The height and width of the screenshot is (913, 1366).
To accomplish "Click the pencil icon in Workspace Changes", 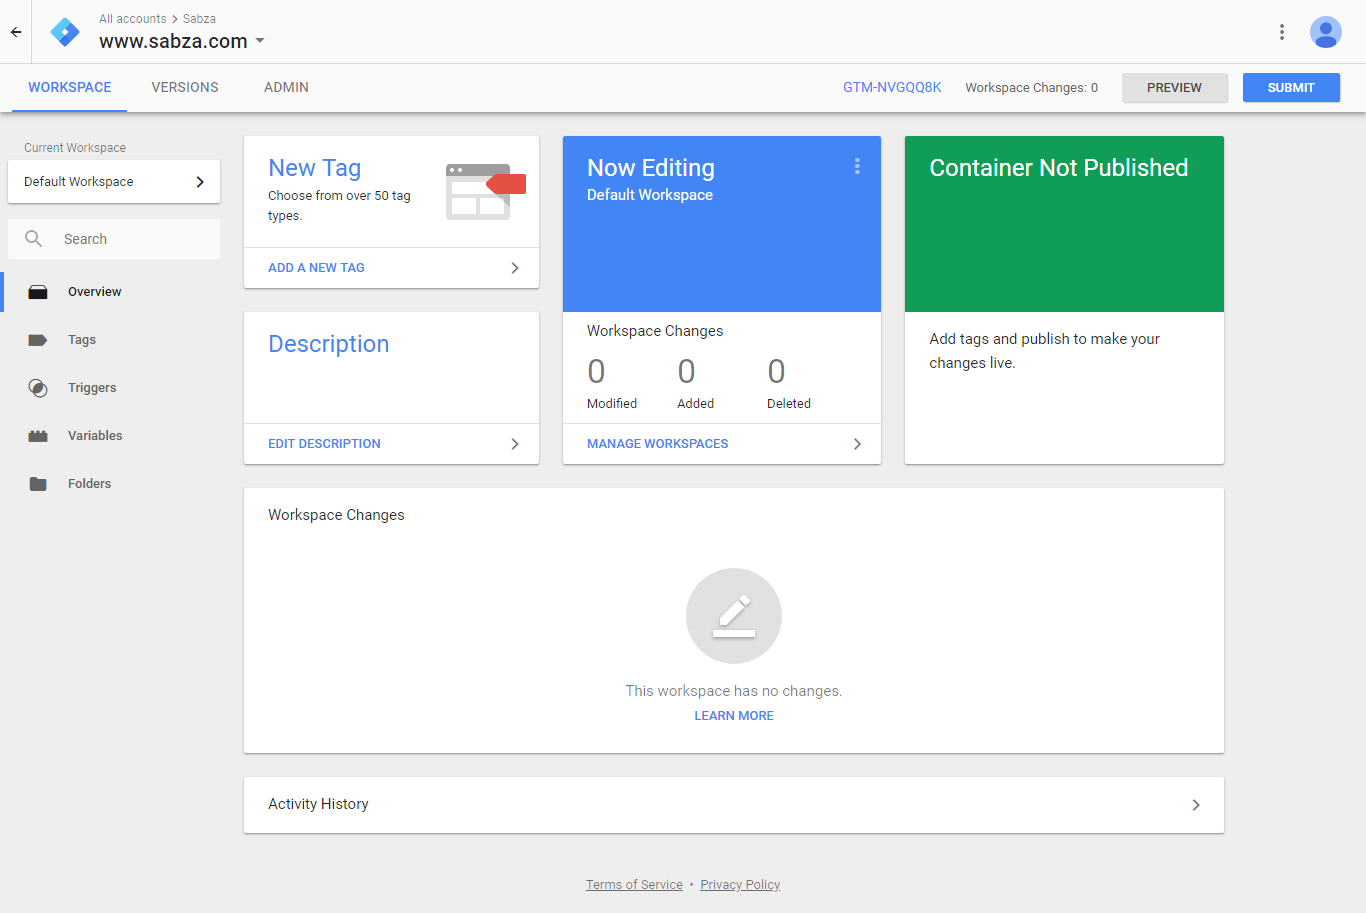I will [734, 616].
